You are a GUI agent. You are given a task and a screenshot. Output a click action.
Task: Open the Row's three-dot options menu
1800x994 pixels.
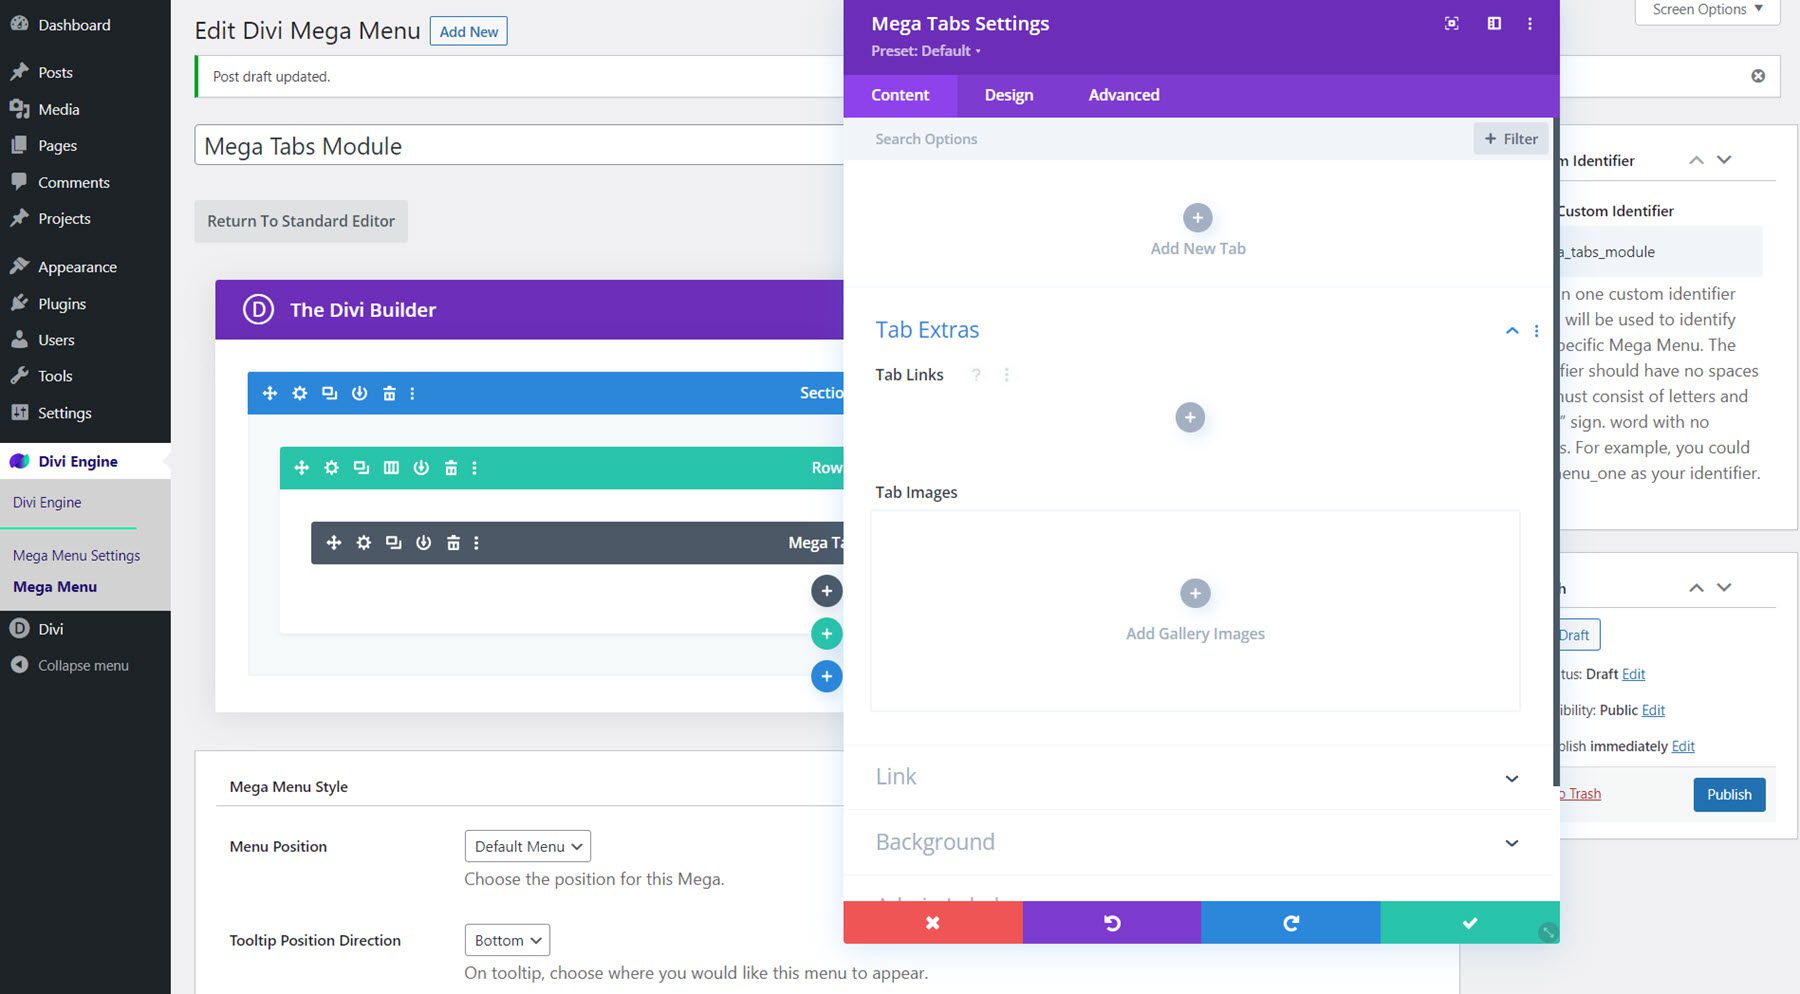pyautogui.click(x=474, y=467)
